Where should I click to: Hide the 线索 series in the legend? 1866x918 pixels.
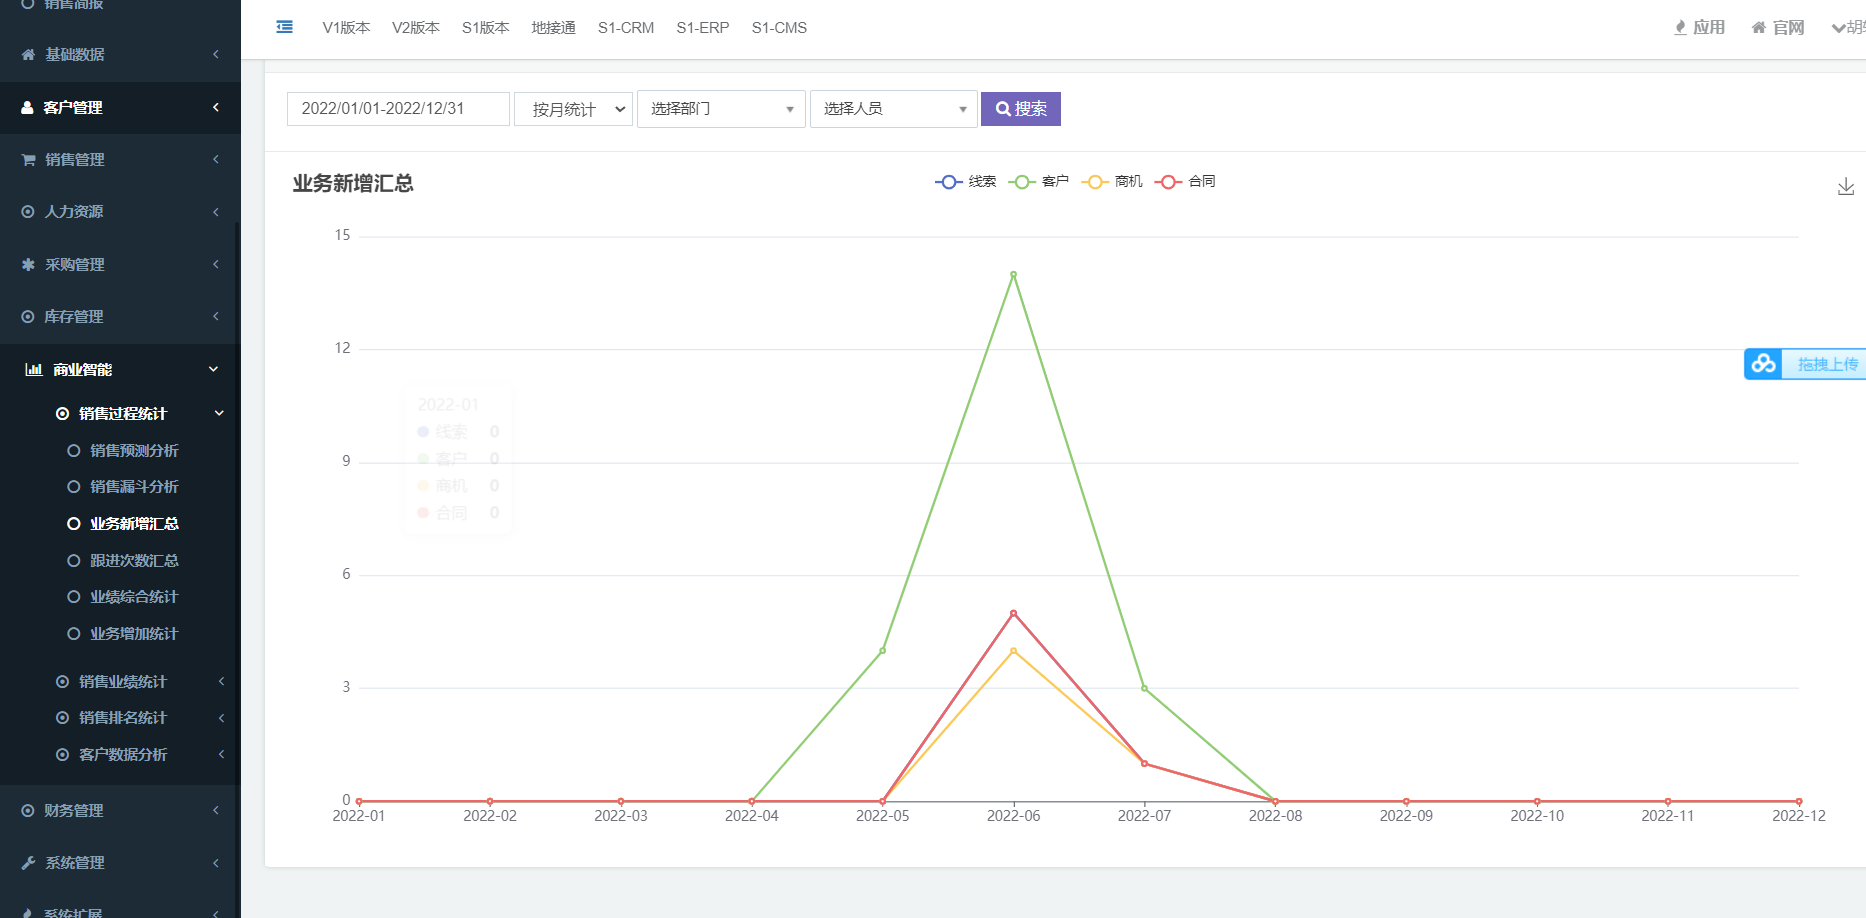pos(966,181)
